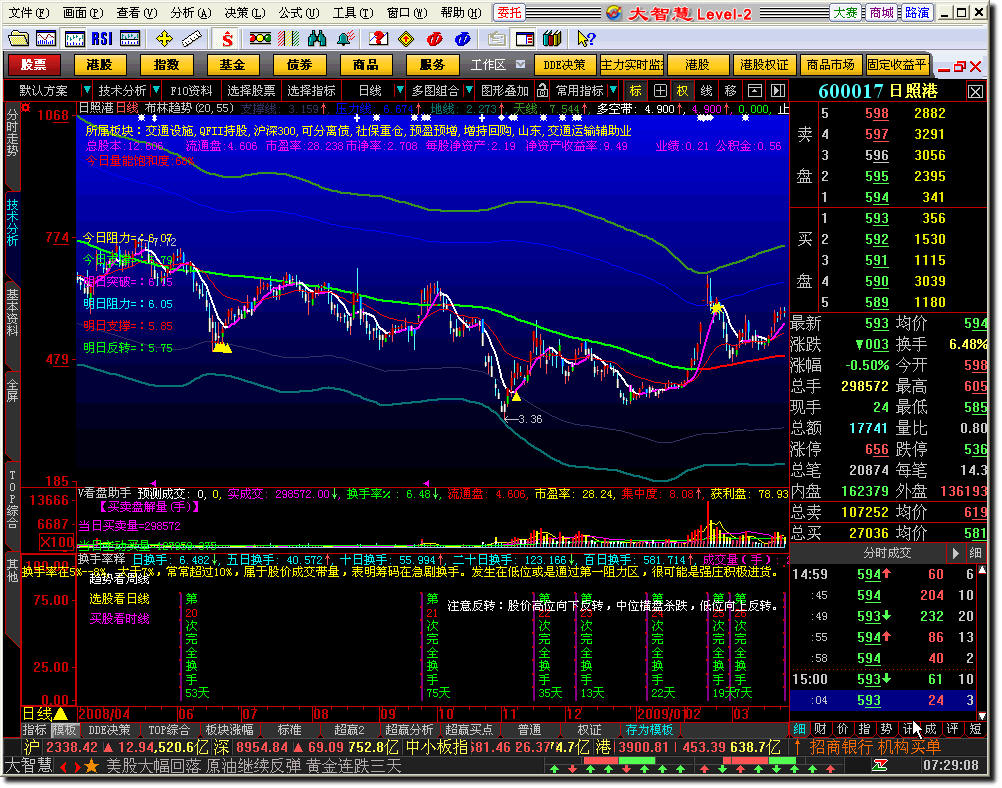
Task: Toggle the 权 adjusted price button
Action: 682,91
